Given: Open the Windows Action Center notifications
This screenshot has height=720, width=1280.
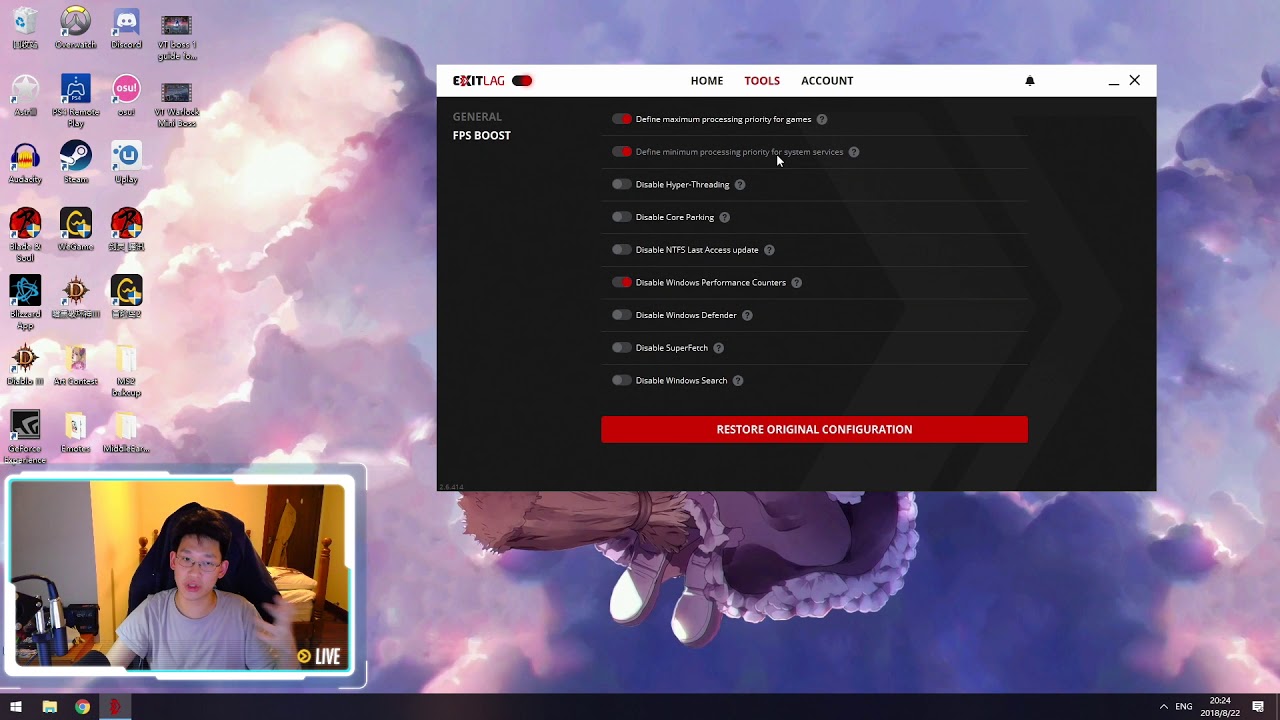Looking at the screenshot, I should pos(1258,707).
